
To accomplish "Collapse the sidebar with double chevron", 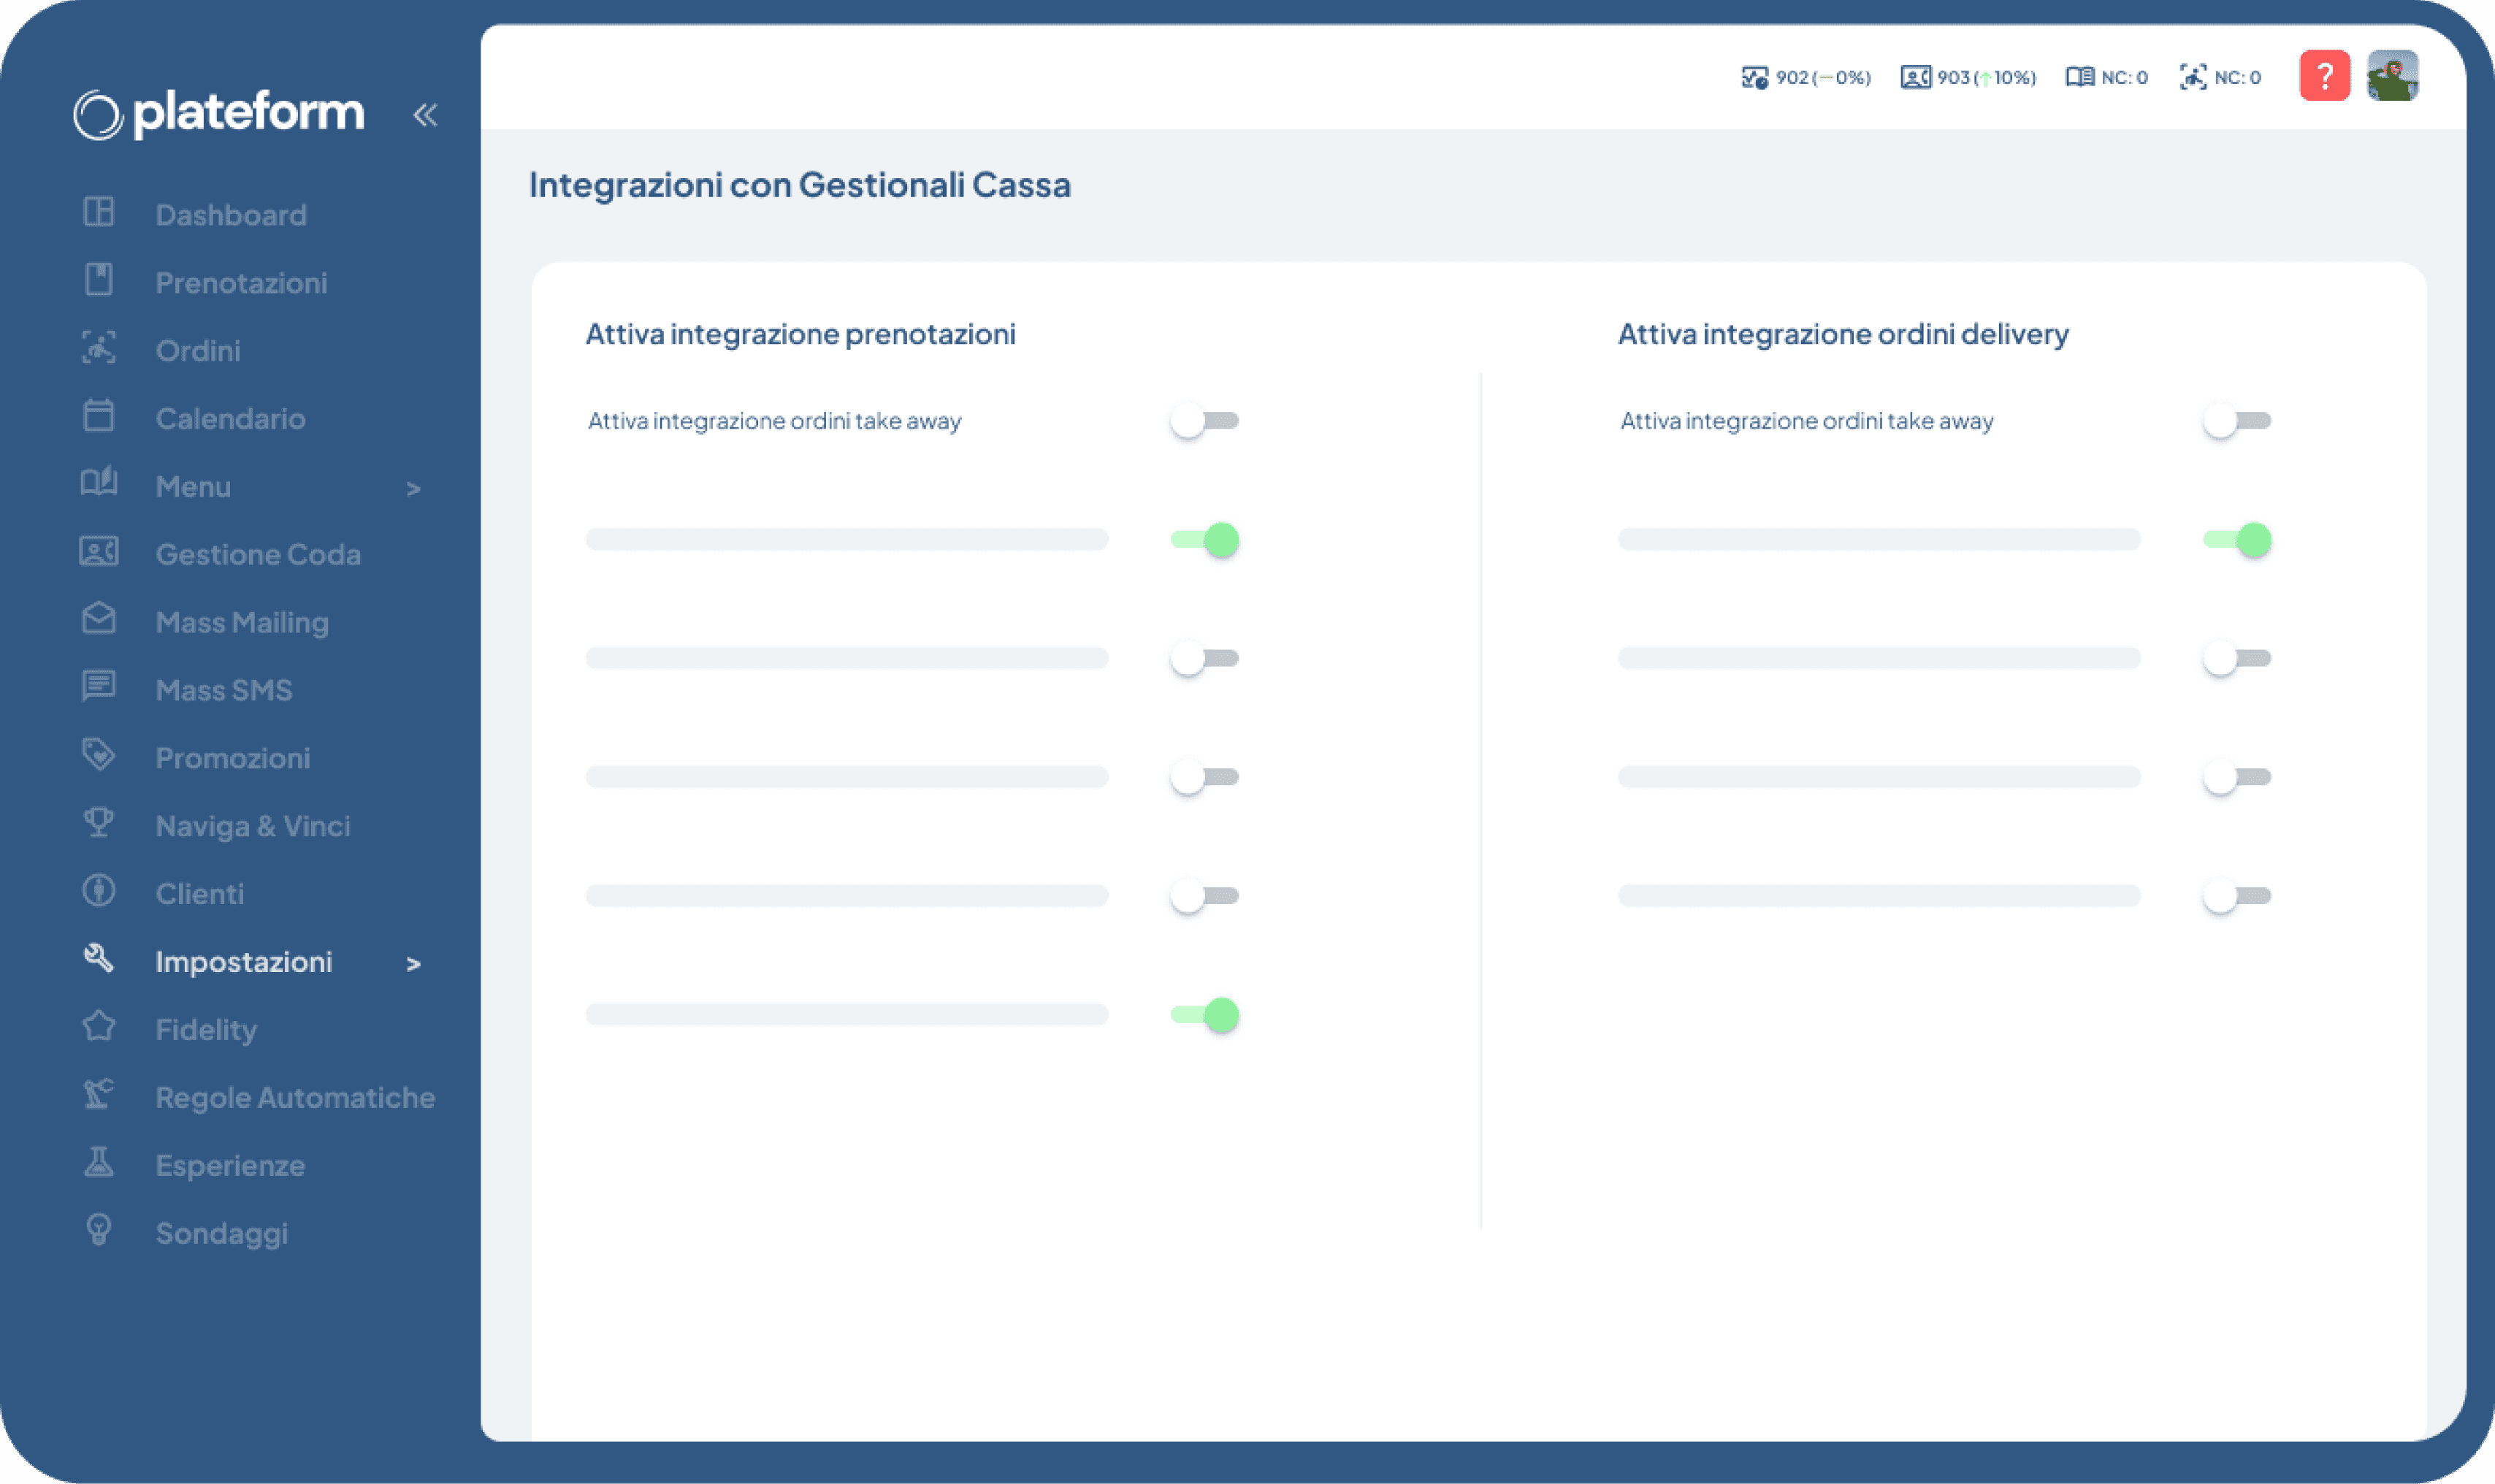I will click(425, 115).
